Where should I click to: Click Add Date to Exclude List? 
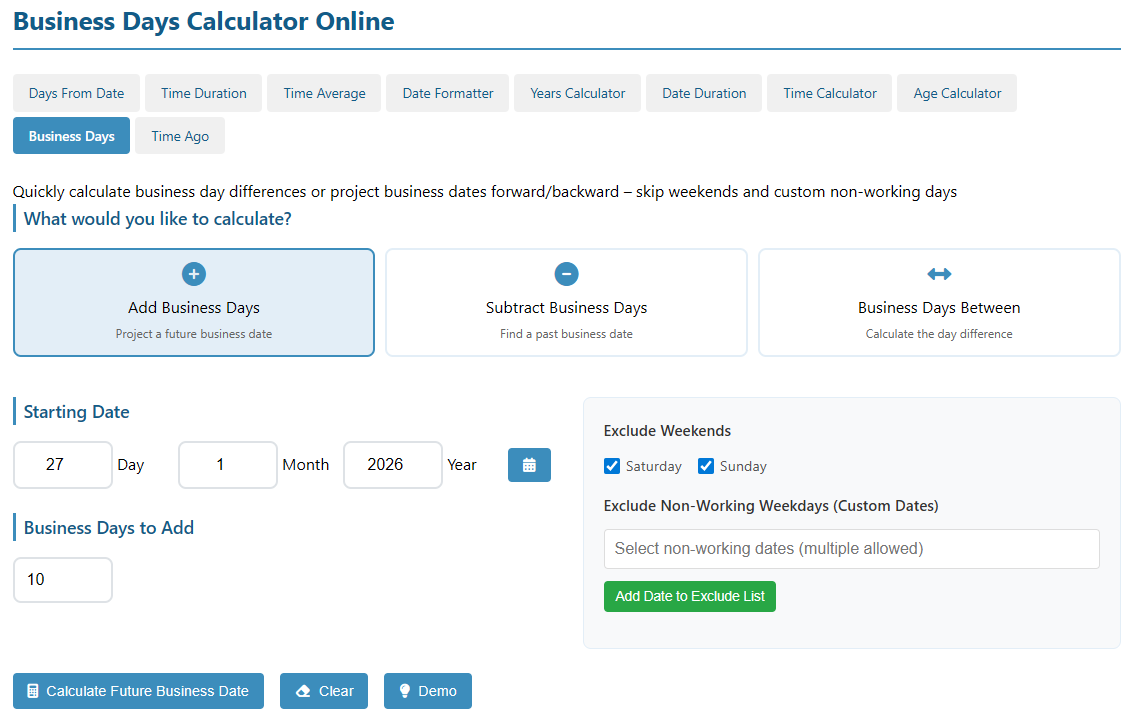click(x=690, y=596)
